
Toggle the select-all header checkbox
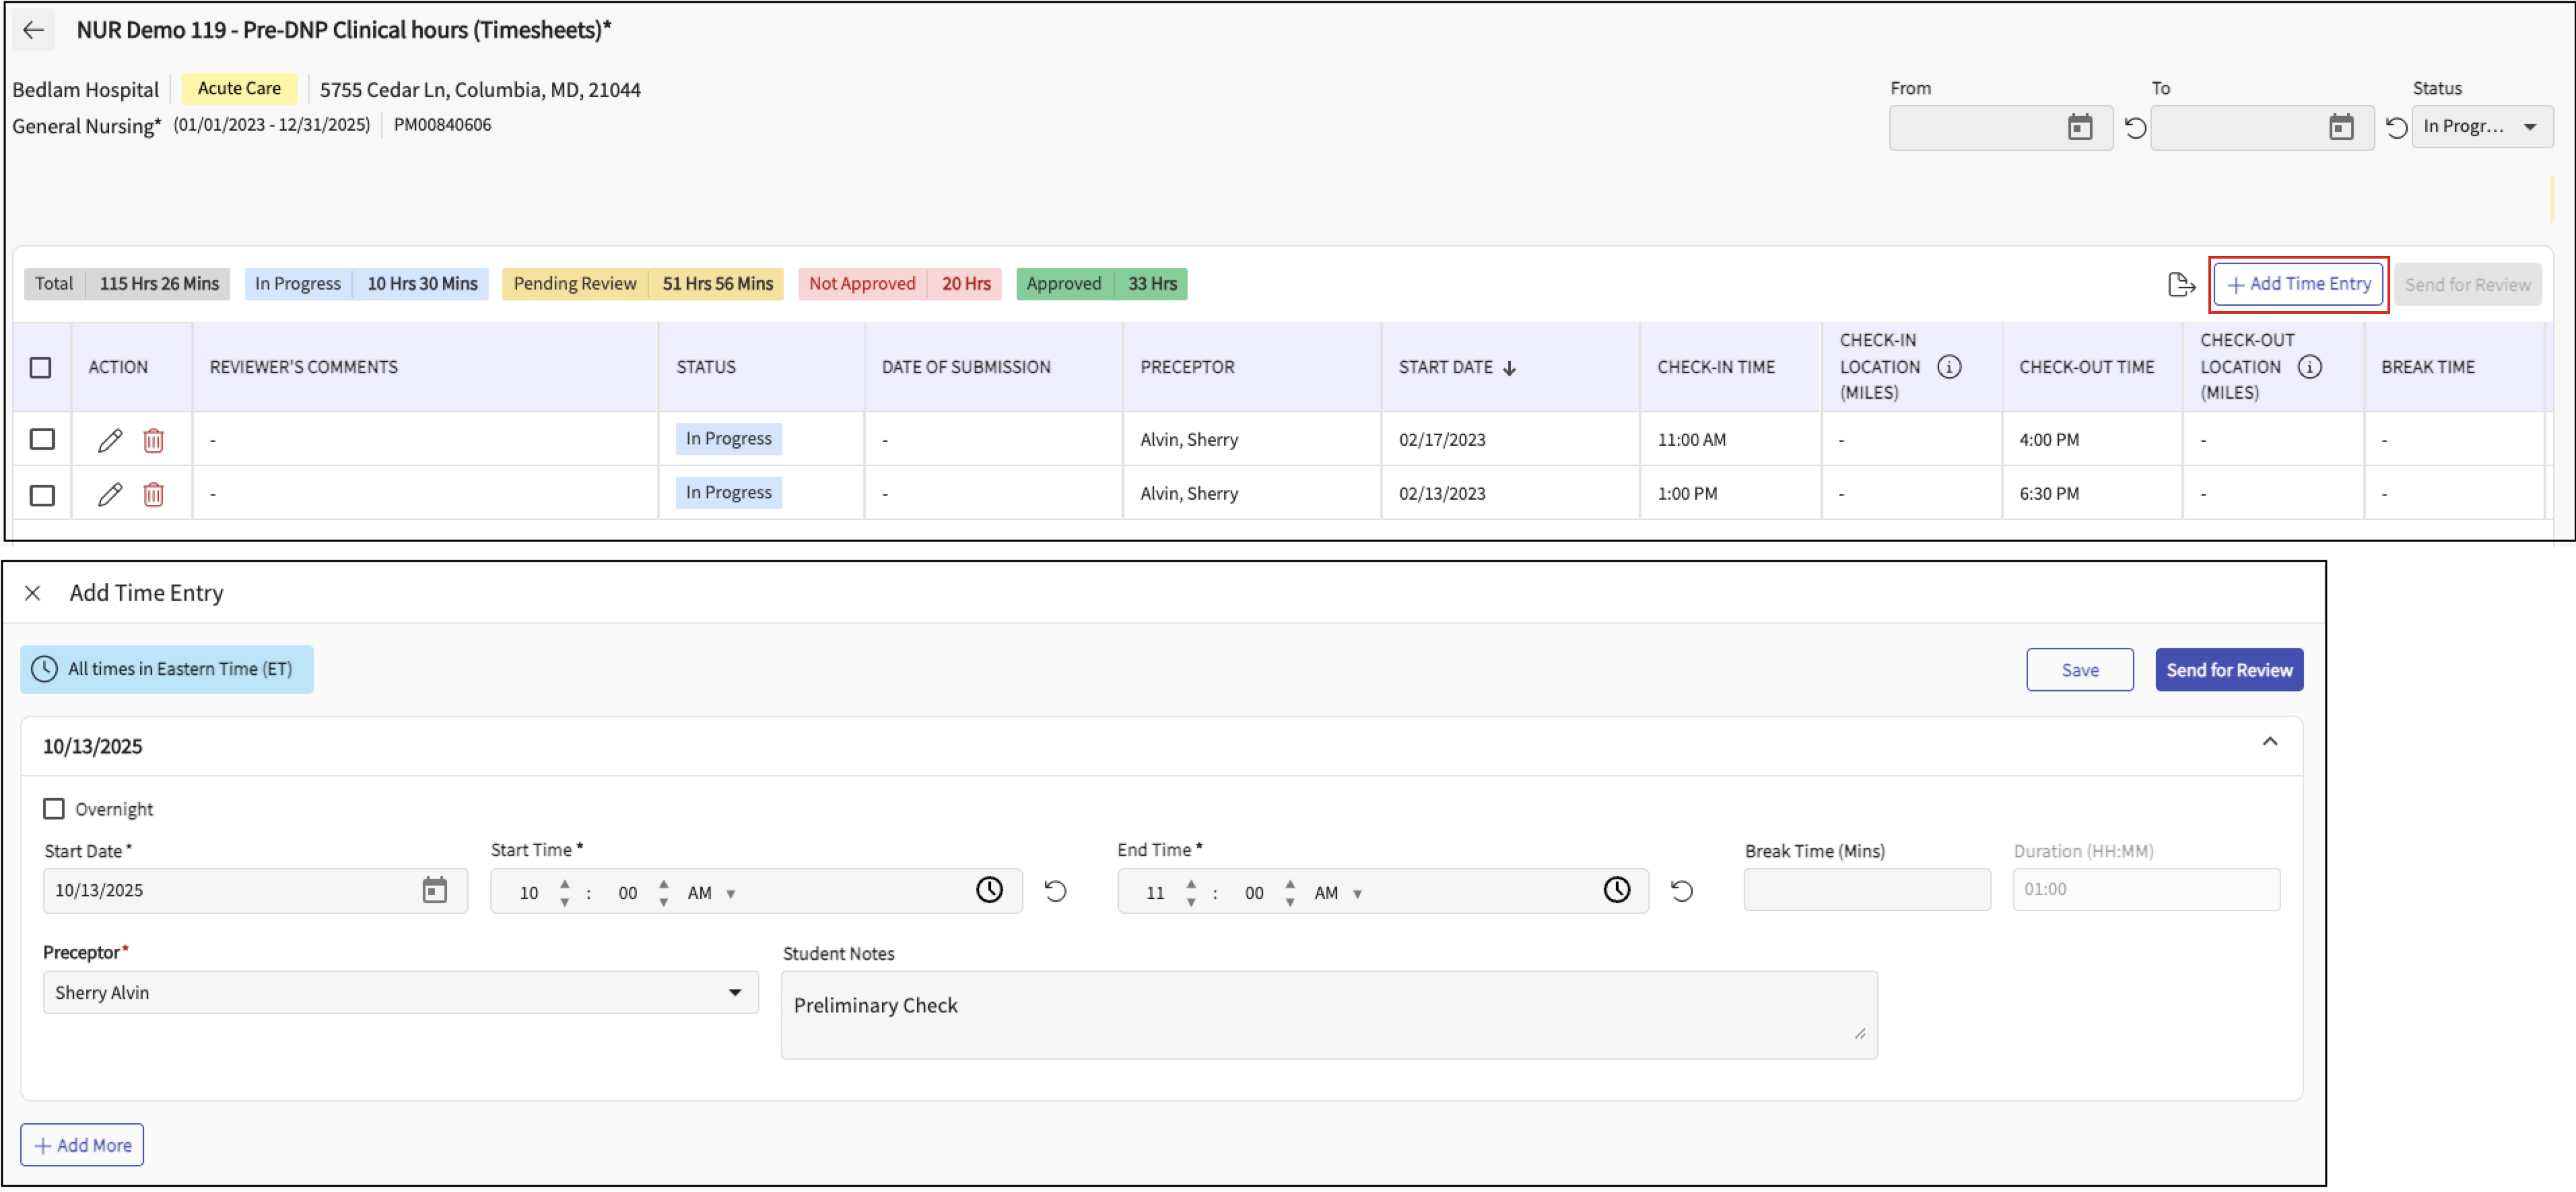coord(41,367)
